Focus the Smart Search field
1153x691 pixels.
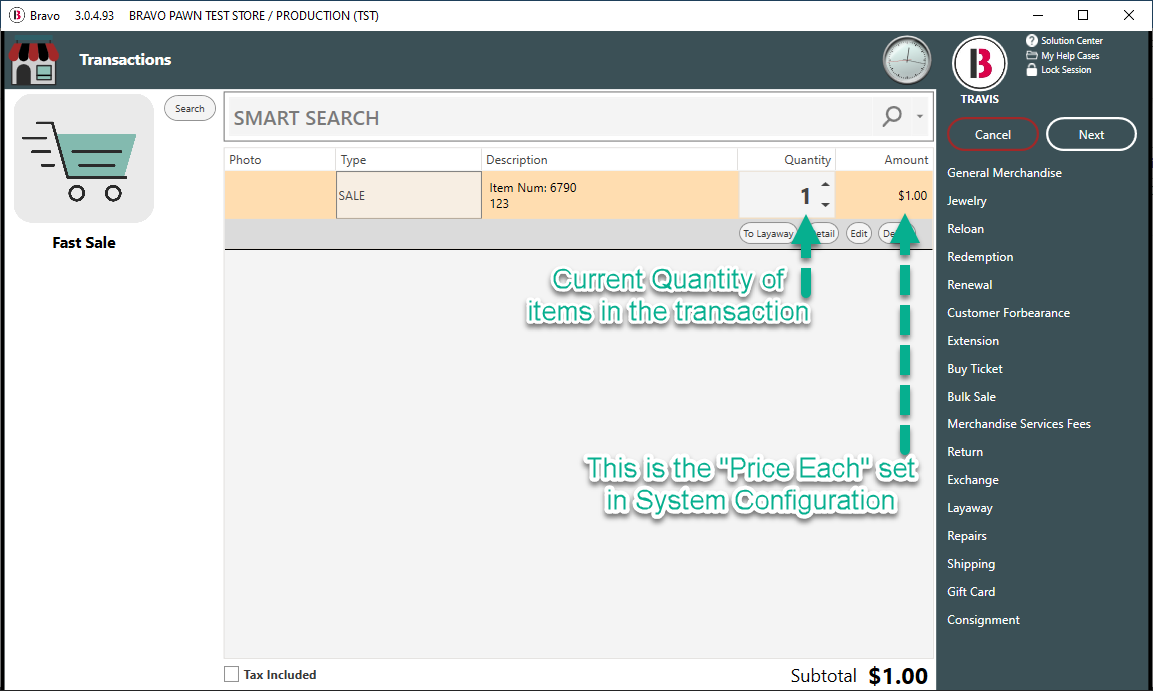551,117
